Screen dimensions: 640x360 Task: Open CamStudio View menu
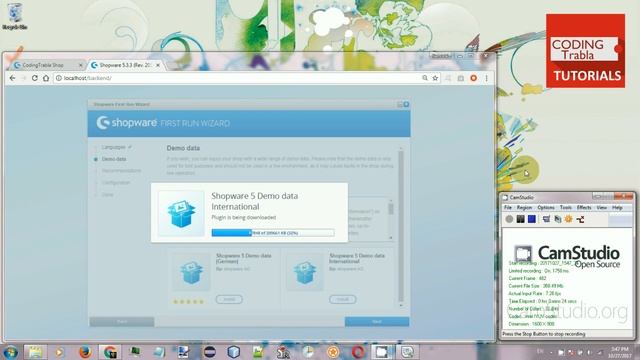coord(602,208)
